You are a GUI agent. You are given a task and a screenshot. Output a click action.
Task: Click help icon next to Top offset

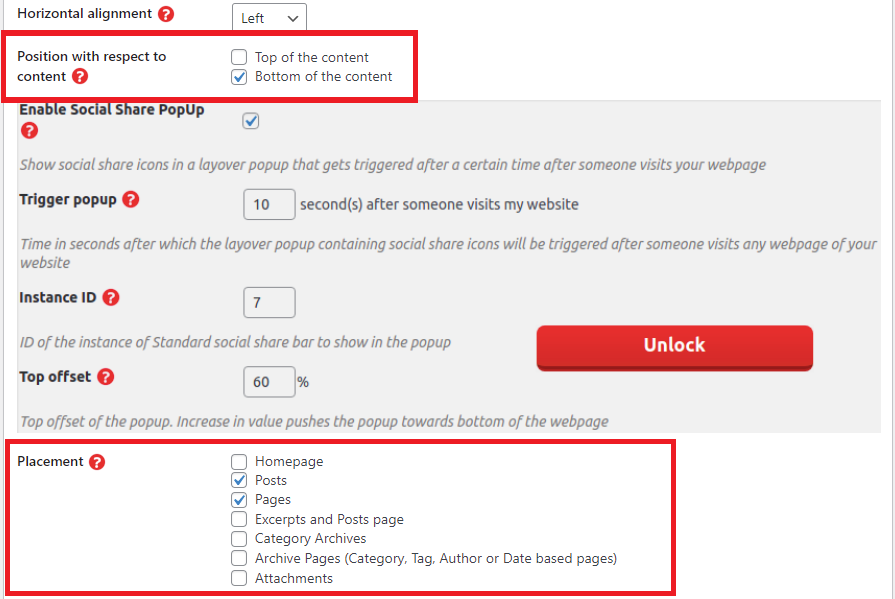106,377
